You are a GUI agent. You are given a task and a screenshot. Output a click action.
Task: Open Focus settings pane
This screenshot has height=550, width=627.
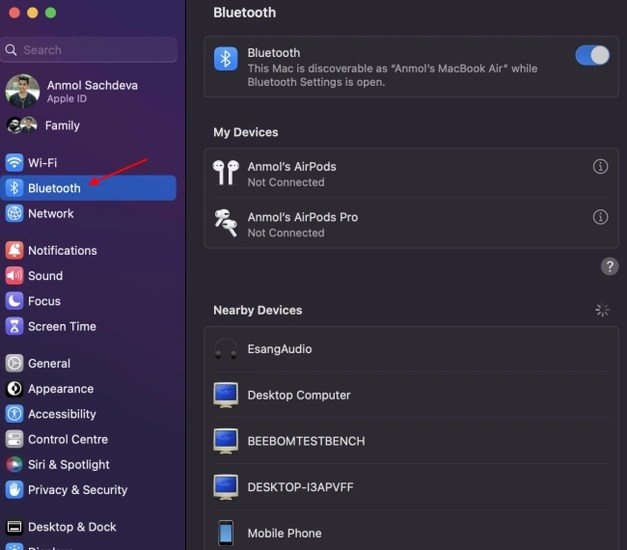pos(88,301)
